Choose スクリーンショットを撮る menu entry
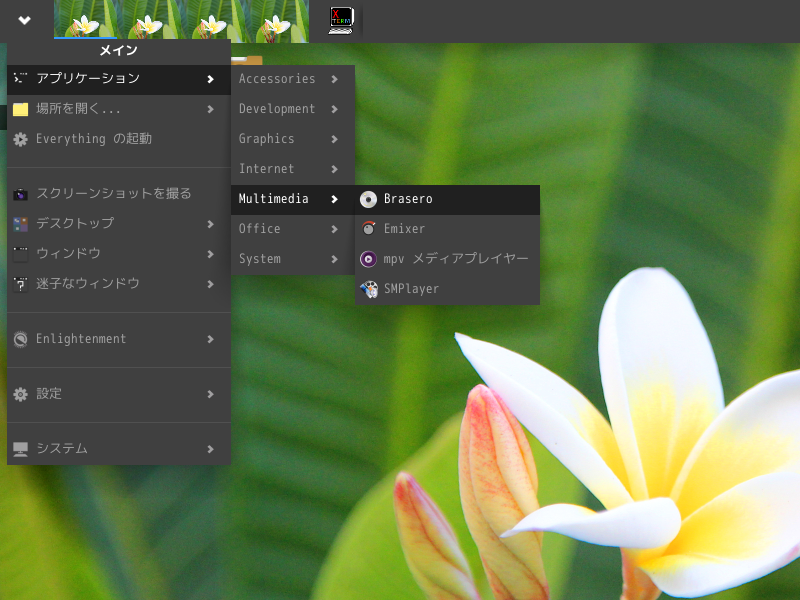The image size is (800, 600). coord(119,194)
